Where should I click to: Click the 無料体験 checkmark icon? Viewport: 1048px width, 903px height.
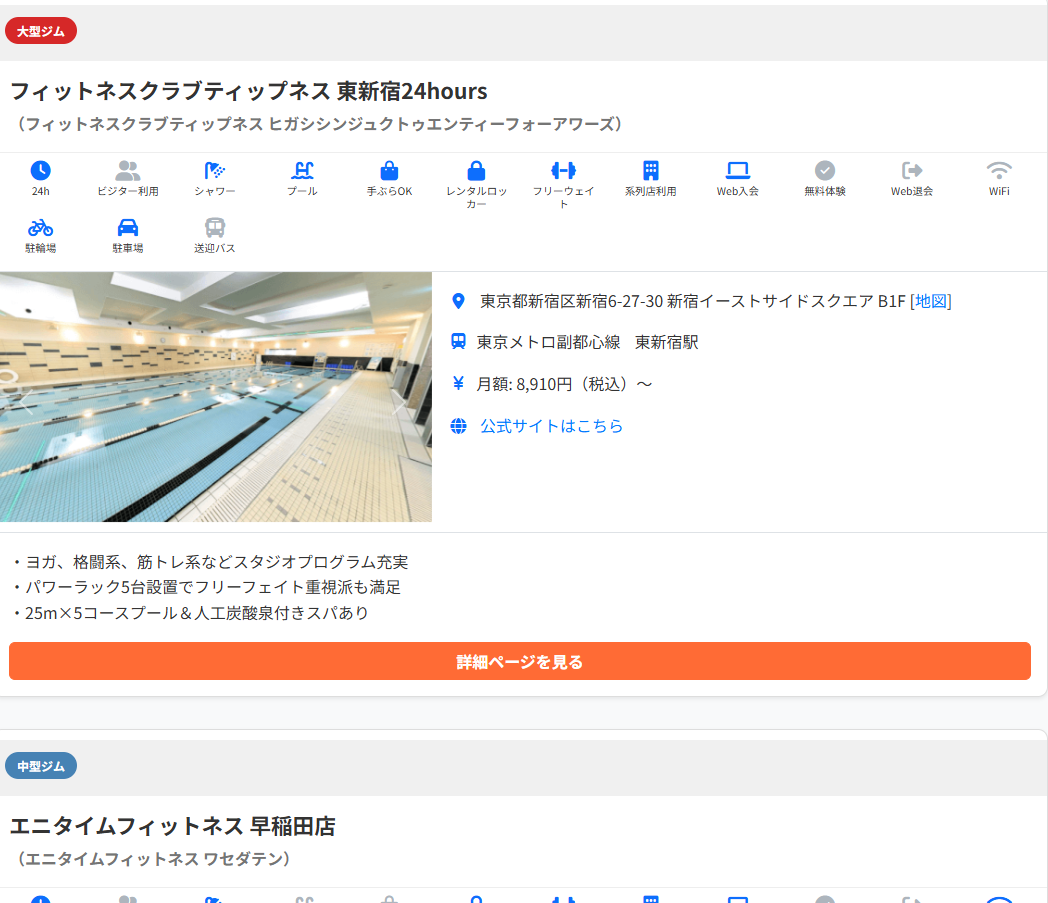tap(825, 170)
